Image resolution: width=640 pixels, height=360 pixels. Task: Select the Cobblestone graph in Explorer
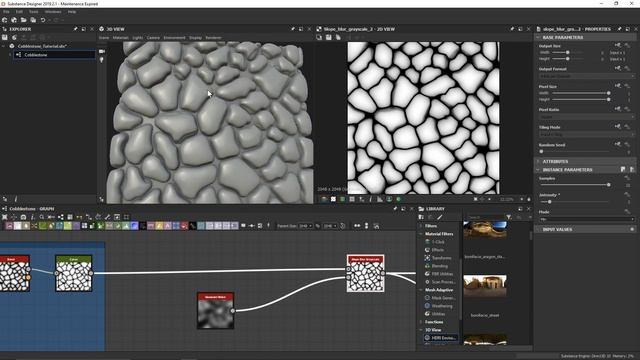55,55
